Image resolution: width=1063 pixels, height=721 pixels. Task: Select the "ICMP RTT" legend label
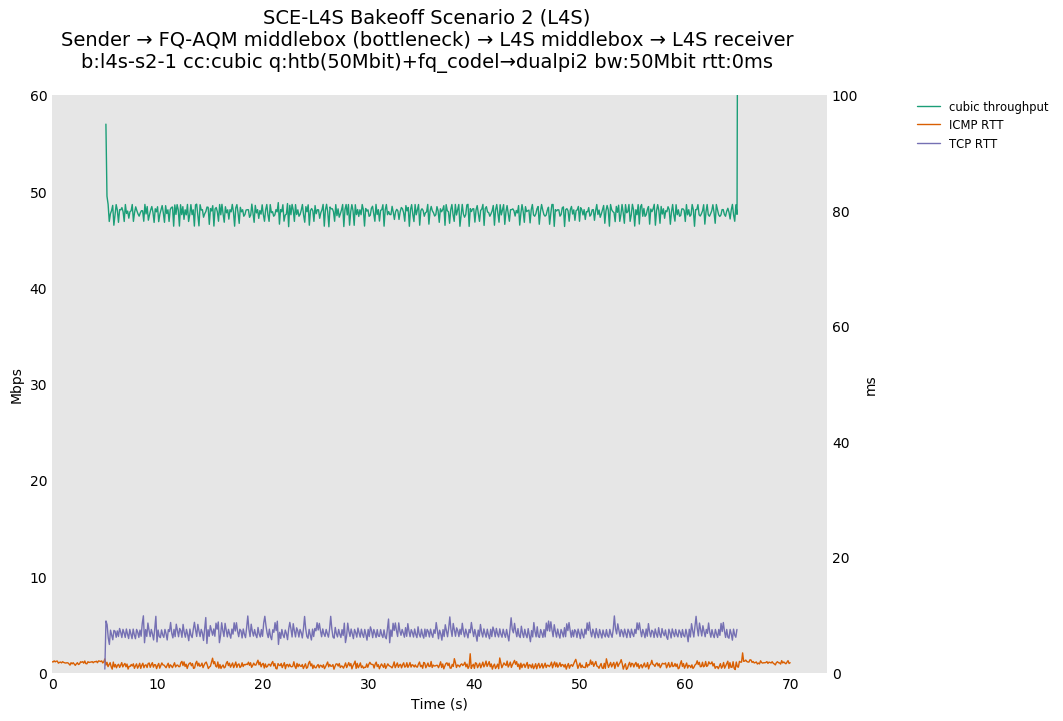[x=975, y=125]
